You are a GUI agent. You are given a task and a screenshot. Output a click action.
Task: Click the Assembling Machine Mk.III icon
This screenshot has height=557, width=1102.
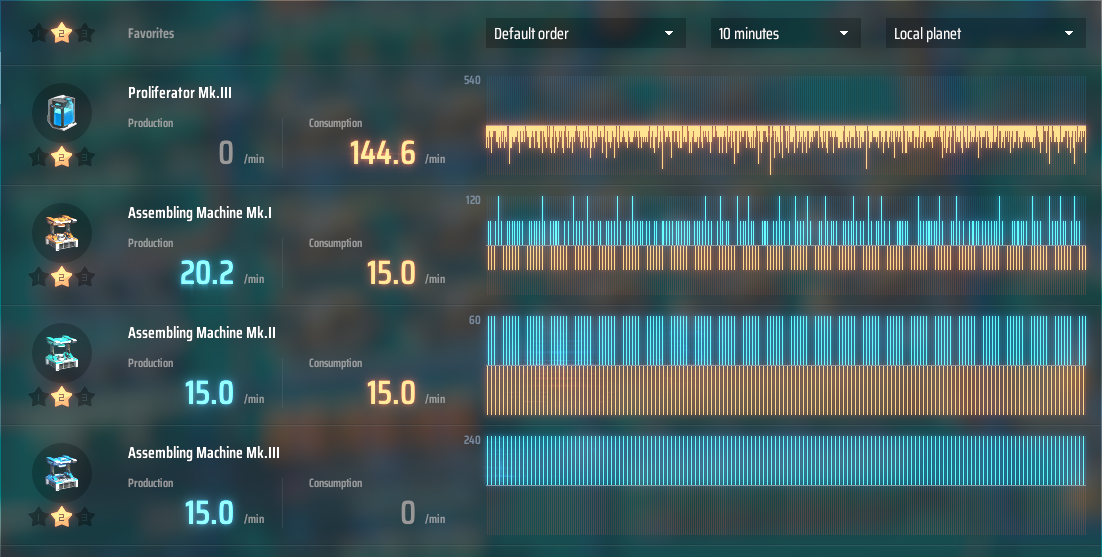(x=62, y=471)
